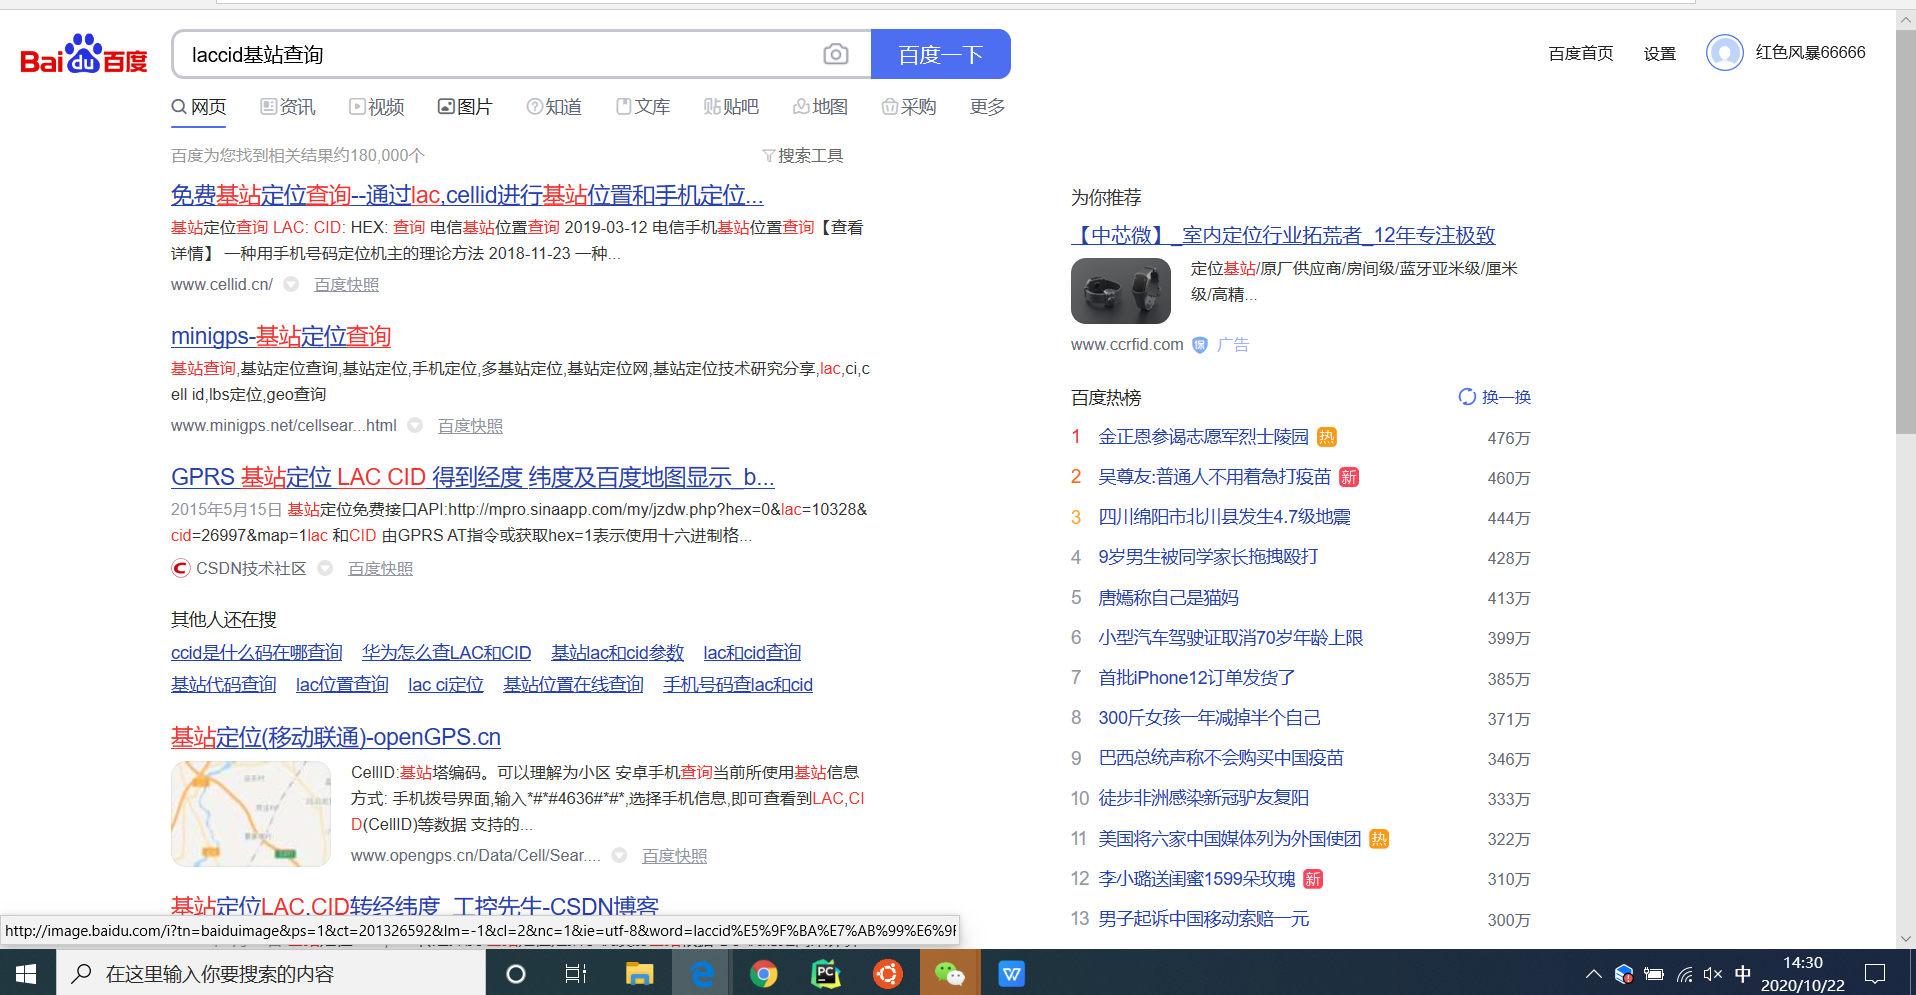Screen dimensions: 1916x995
Task: Click the 搜索工具 filter icon
Action: tap(769, 156)
